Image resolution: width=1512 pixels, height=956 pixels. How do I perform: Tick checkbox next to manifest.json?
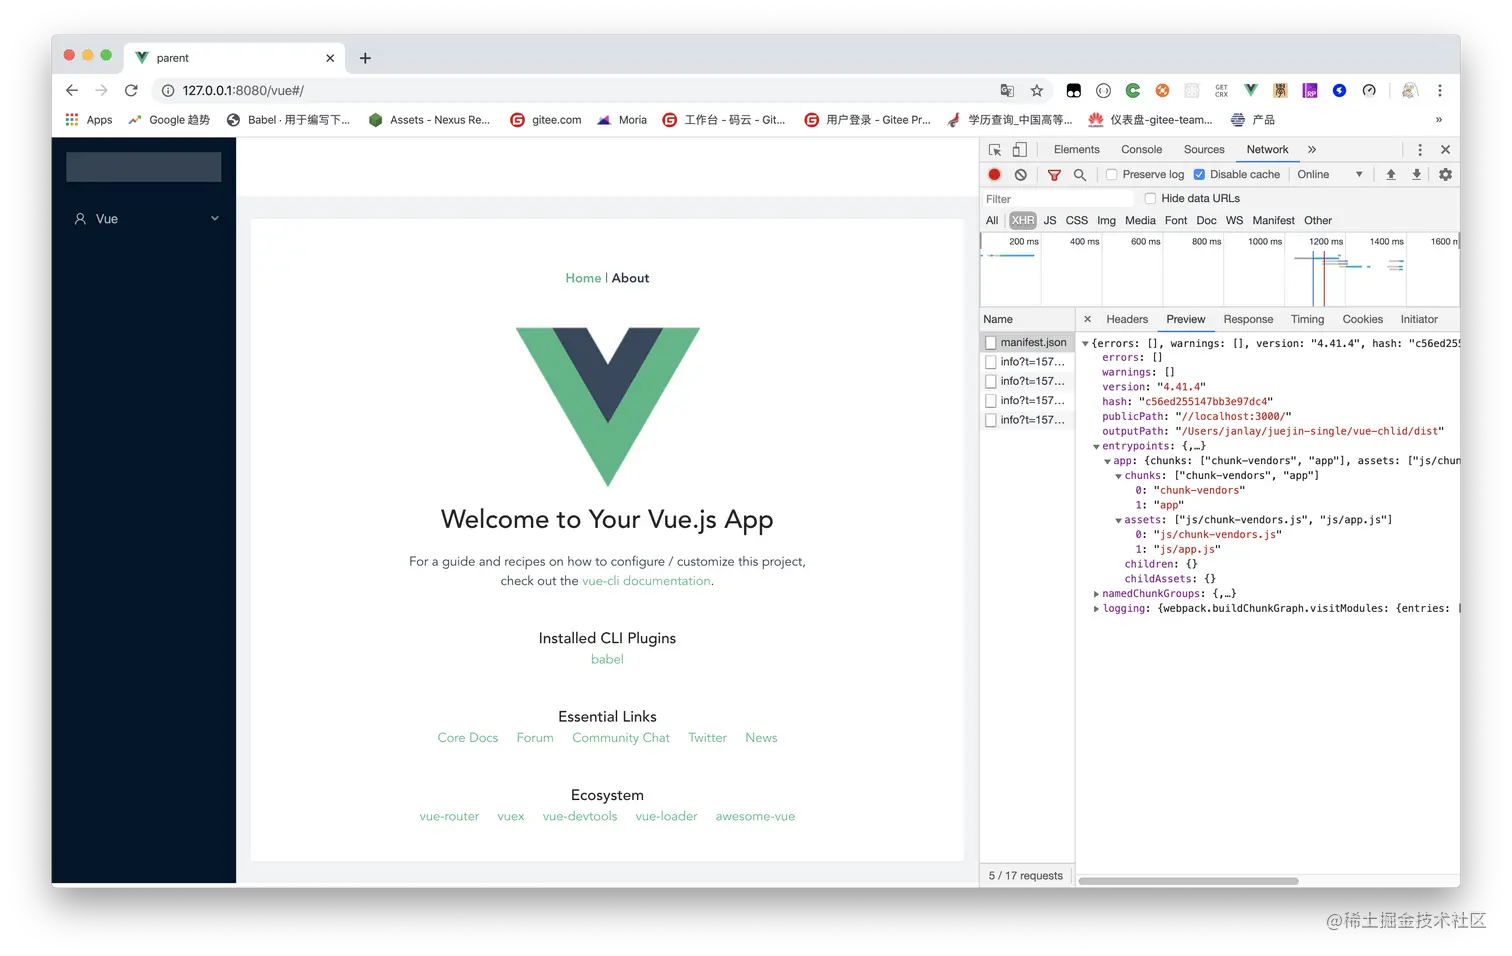(x=991, y=343)
